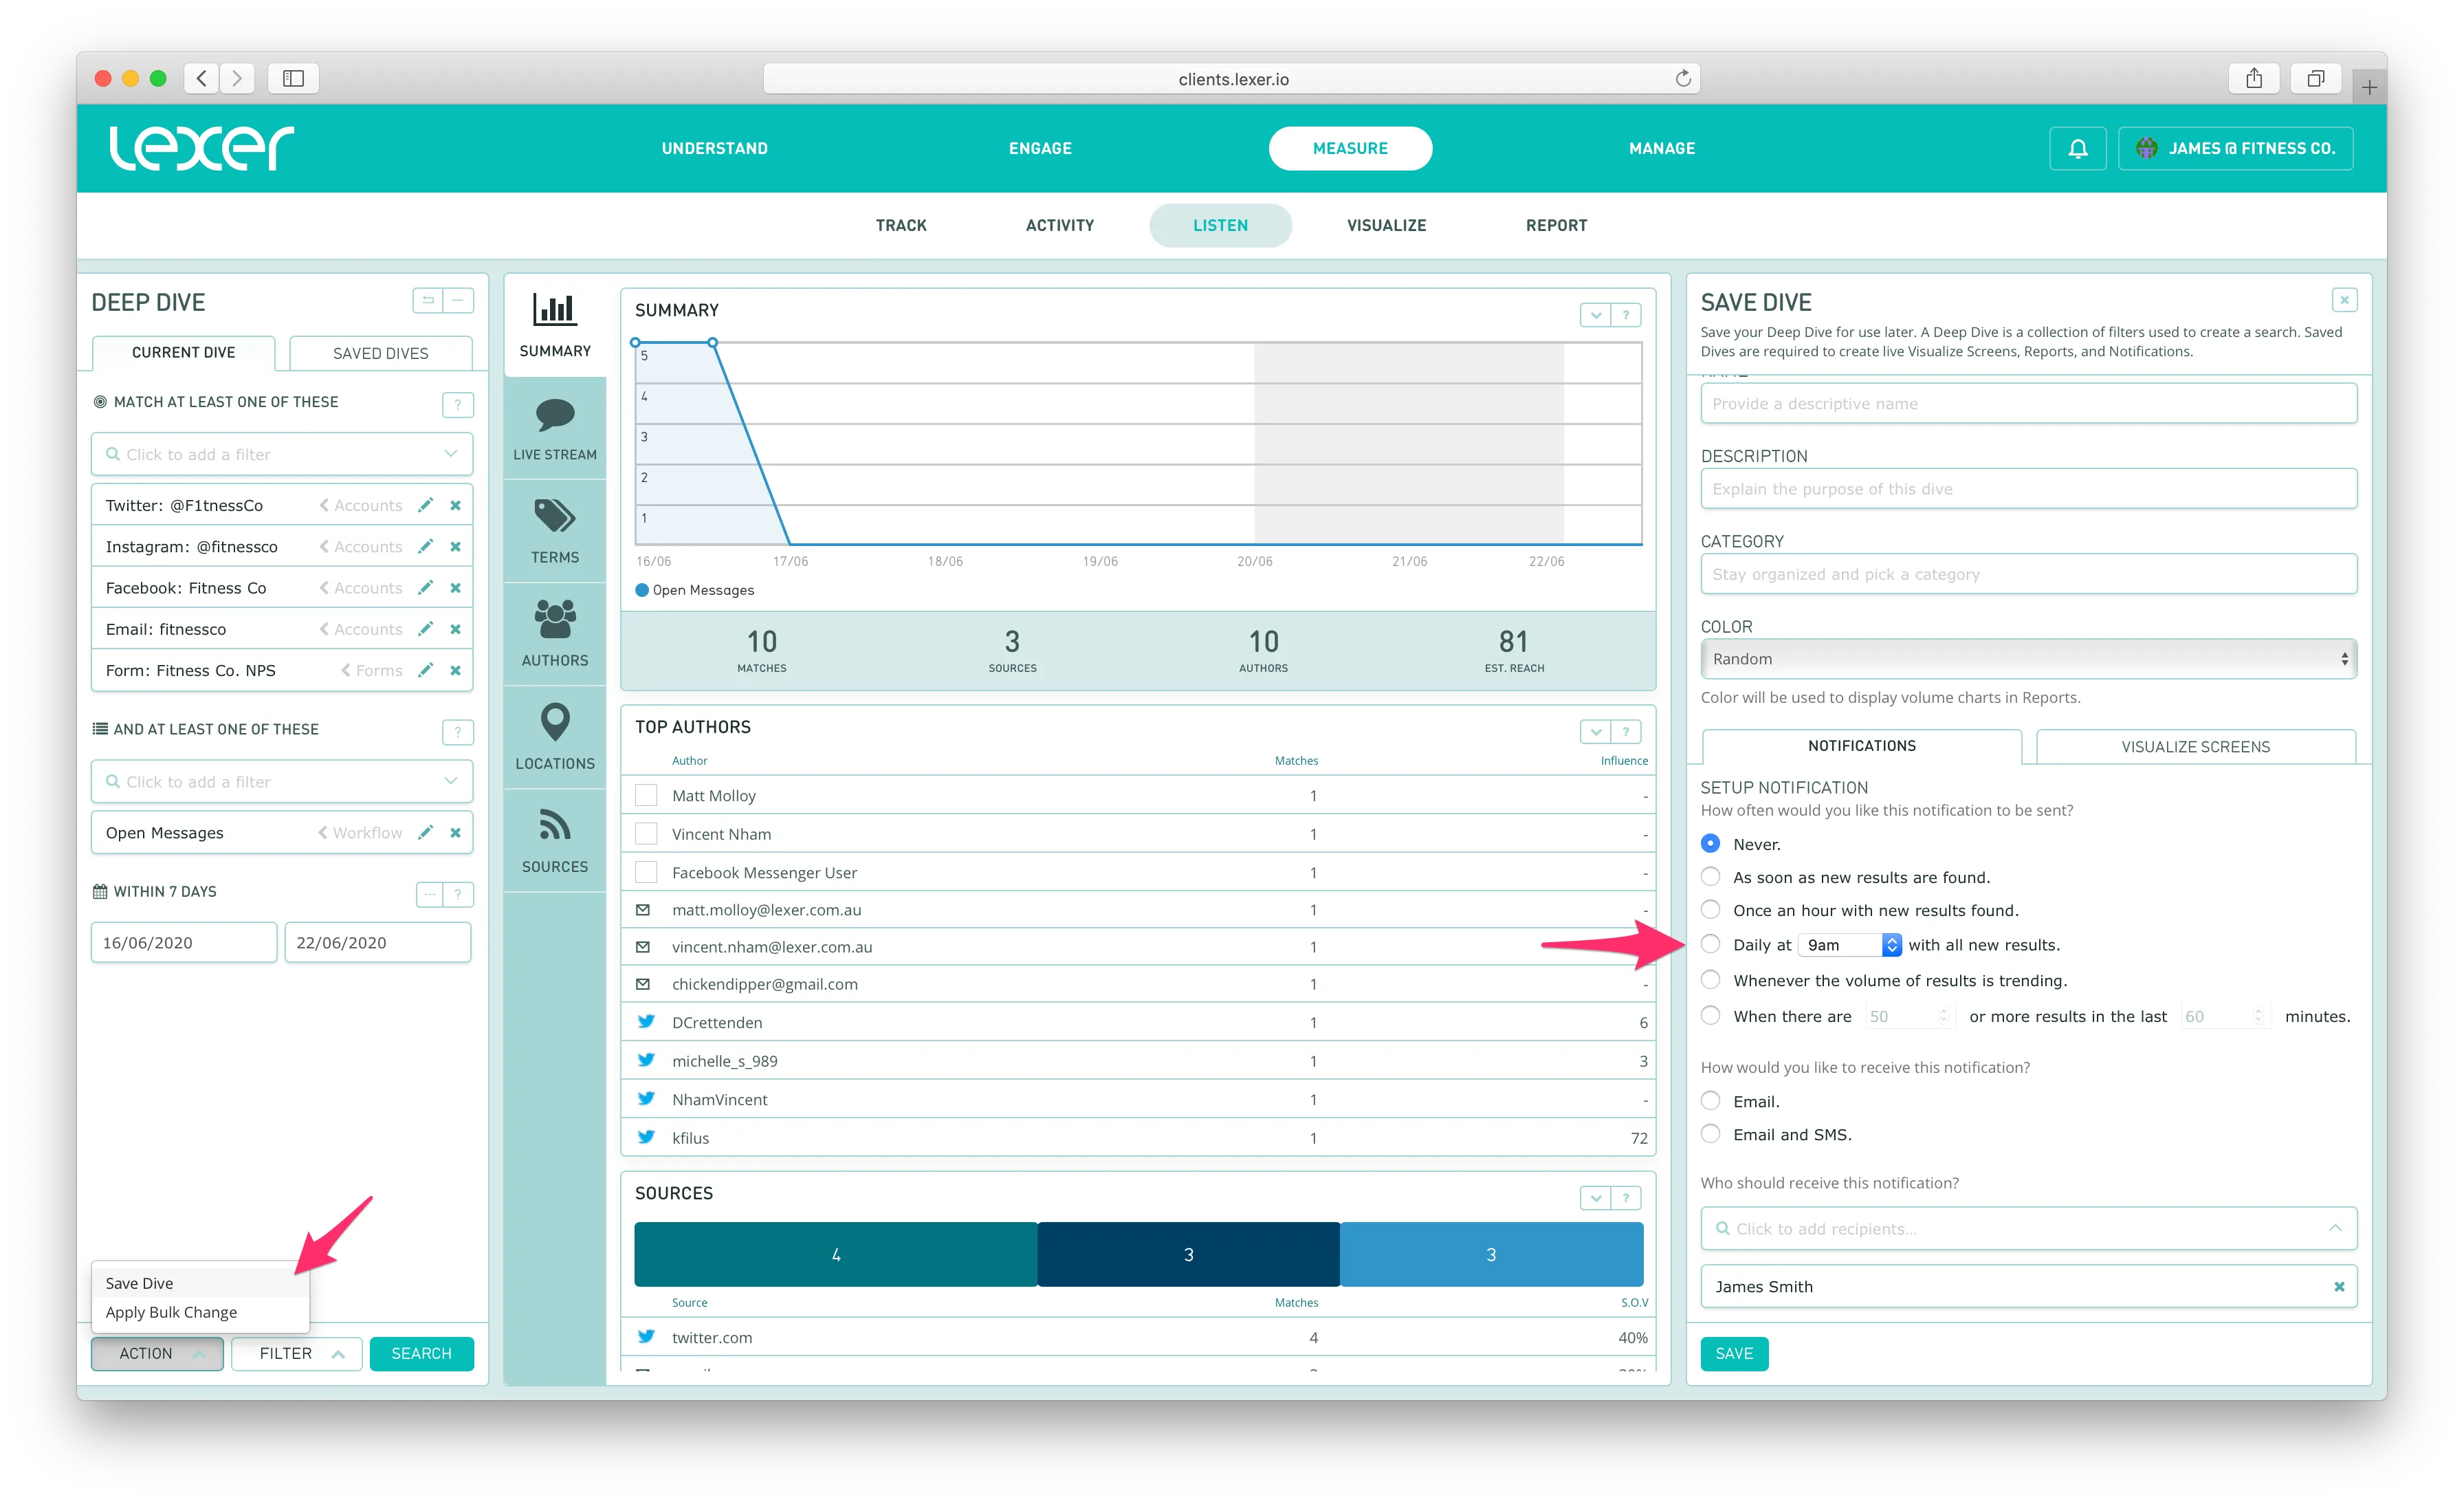Click the notifications bell icon

2077,149
